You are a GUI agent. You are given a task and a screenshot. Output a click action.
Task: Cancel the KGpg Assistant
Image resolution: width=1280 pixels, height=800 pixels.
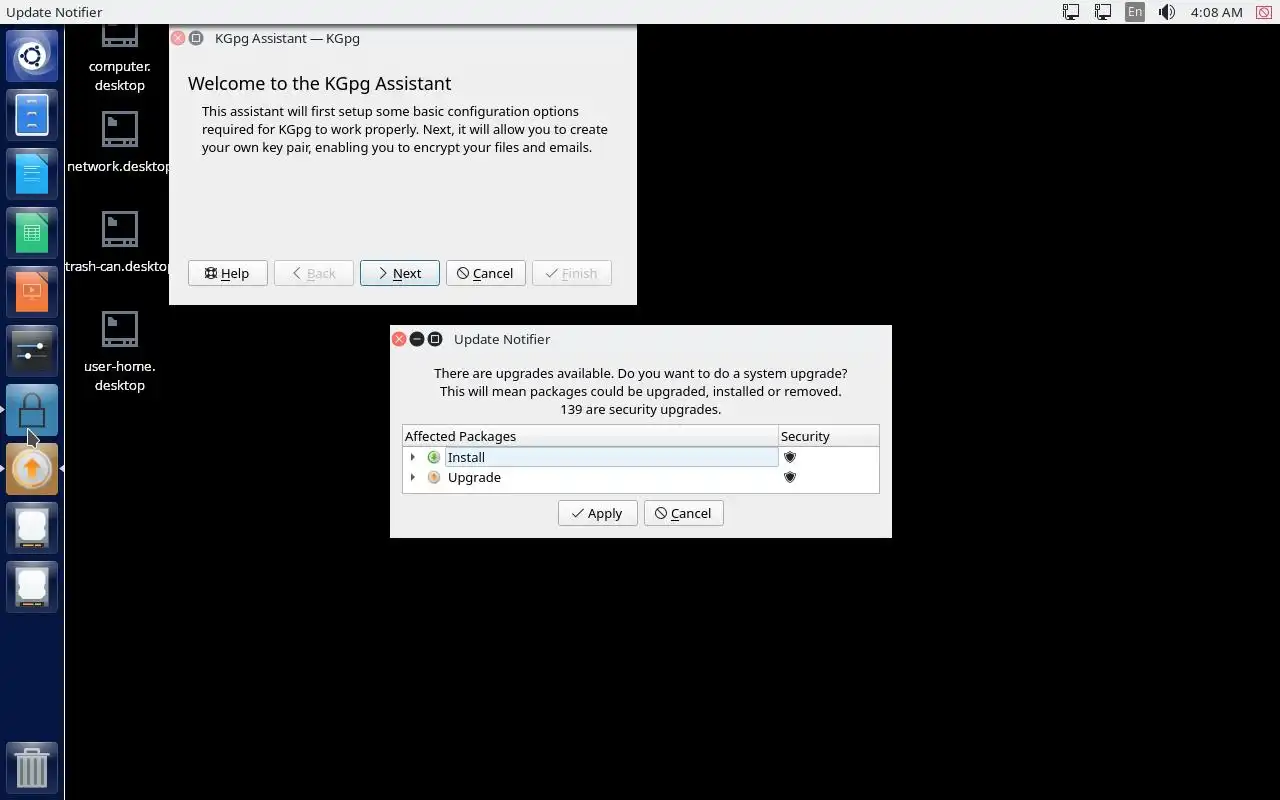click(x=485, y=273)
